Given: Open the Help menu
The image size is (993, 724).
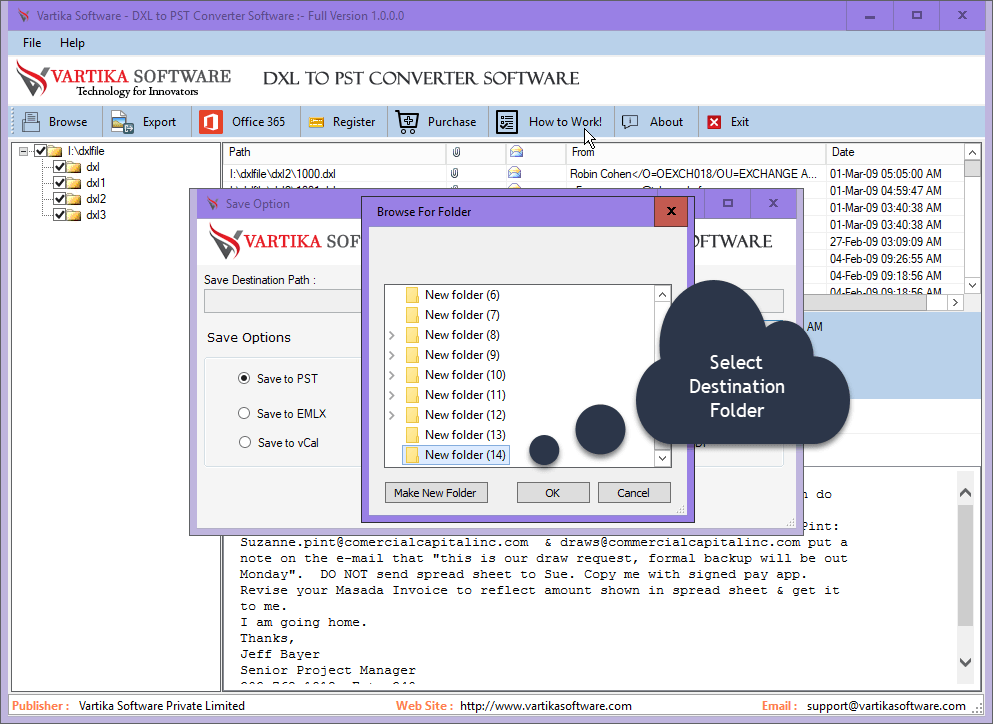Looking at the screenshot, I should tap(72, 42).
